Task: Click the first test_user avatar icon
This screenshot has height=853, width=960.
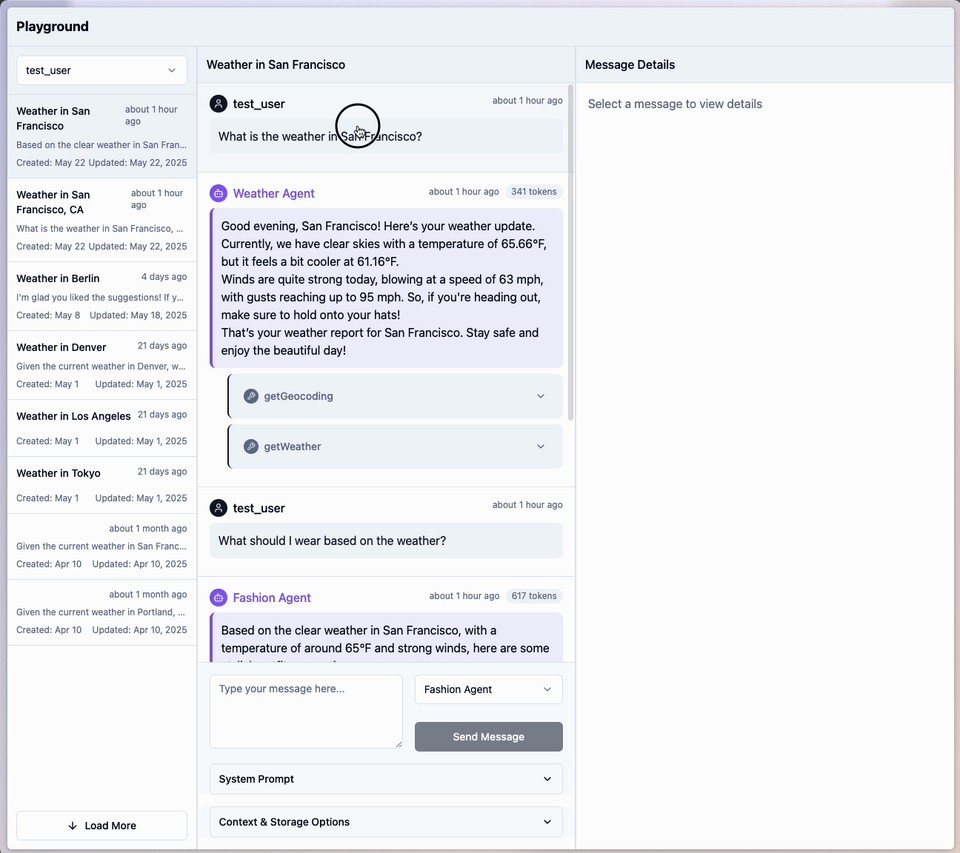Action: tap(219, 103)
